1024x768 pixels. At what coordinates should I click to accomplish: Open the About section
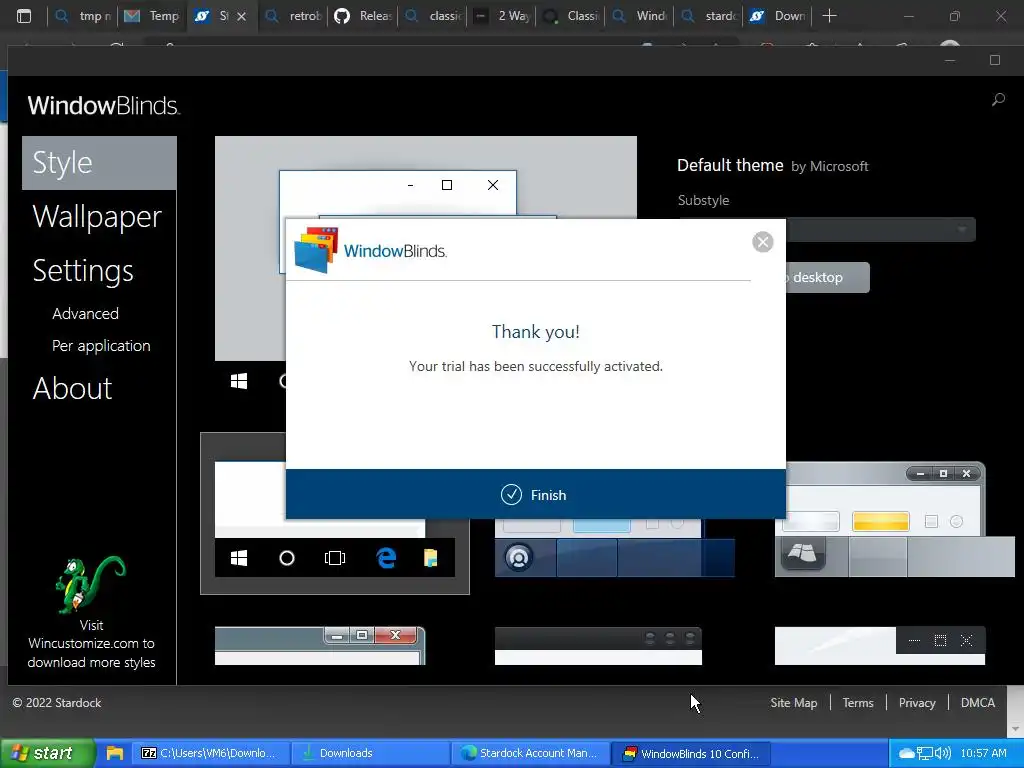click(72, 388)
